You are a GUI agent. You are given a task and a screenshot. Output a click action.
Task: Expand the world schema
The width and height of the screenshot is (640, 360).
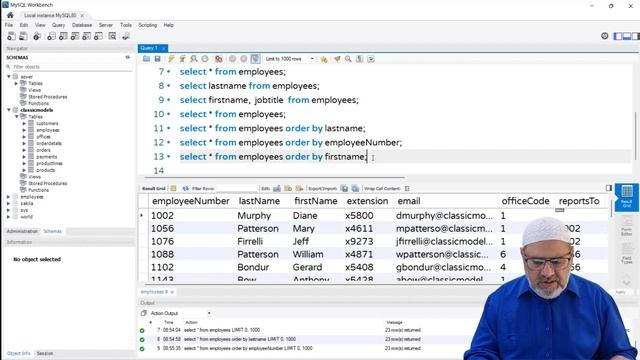tap(9, 217)
